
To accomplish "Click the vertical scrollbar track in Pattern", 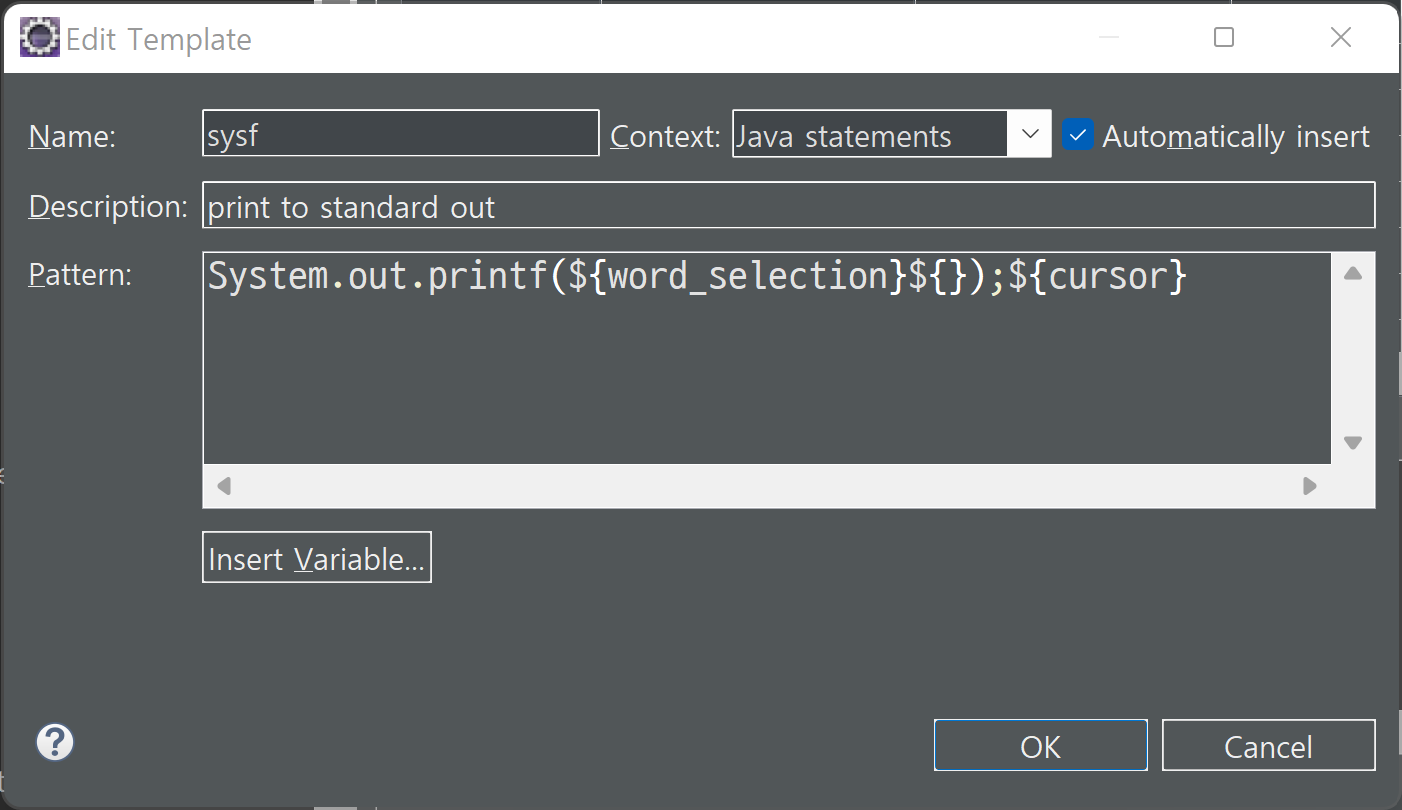I will 1353,358.
